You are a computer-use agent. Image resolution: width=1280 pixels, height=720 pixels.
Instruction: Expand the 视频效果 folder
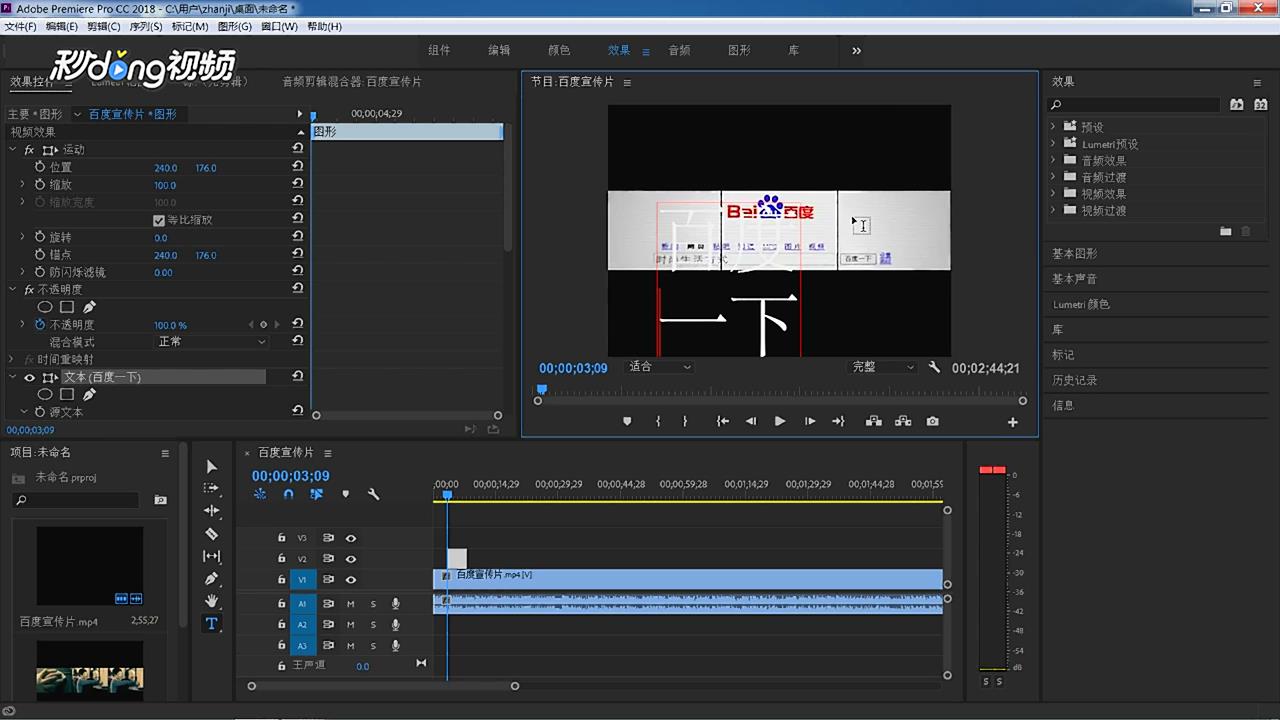click(1053, 194)
